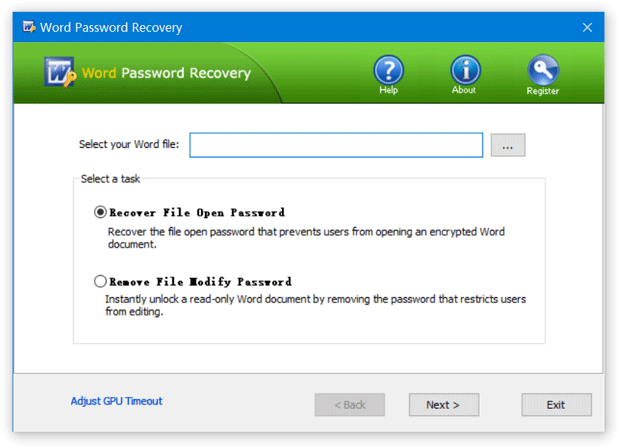Click the Word Password Recovery banner logo
This screenshot has width=620, height=448.
click(x=61, y=73)
